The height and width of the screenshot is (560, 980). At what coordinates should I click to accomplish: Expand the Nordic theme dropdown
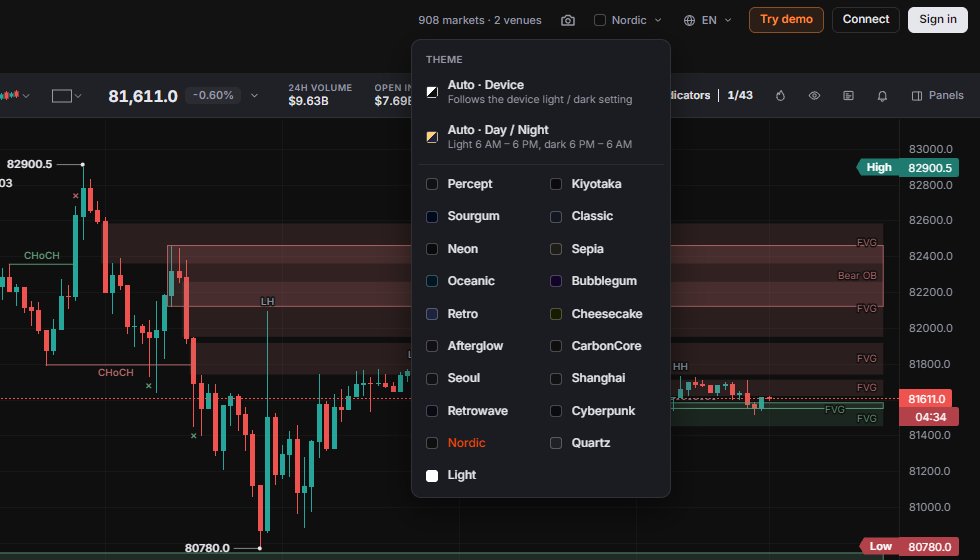(x=628, y=20)
